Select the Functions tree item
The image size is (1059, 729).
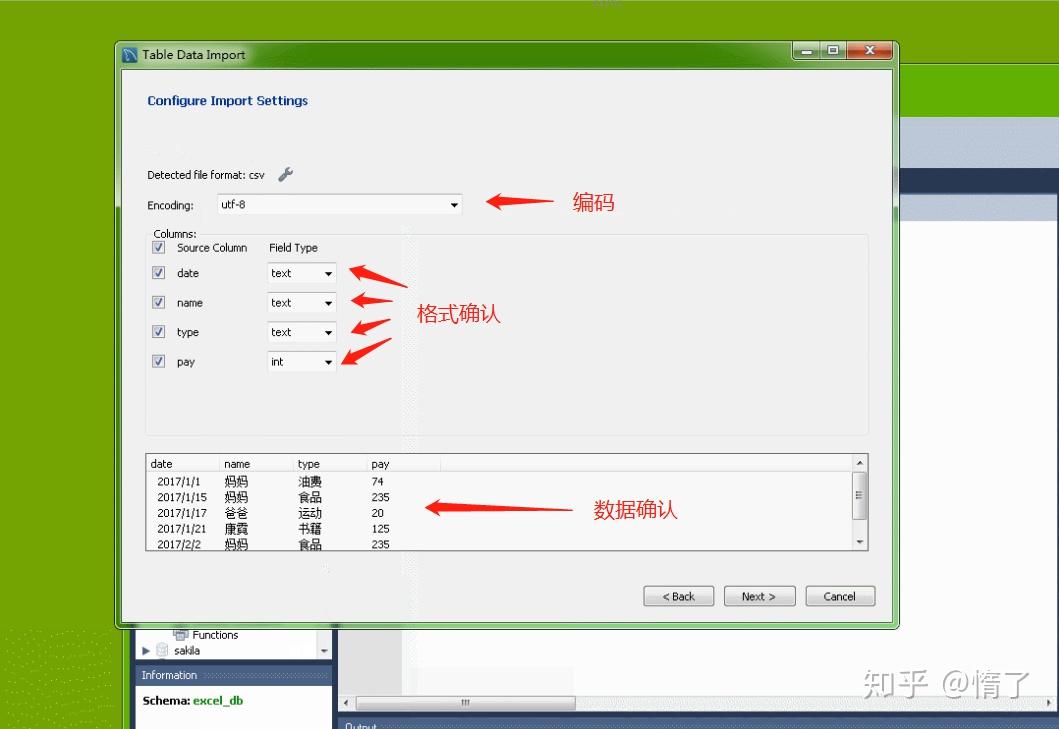(x=215, y=634)
